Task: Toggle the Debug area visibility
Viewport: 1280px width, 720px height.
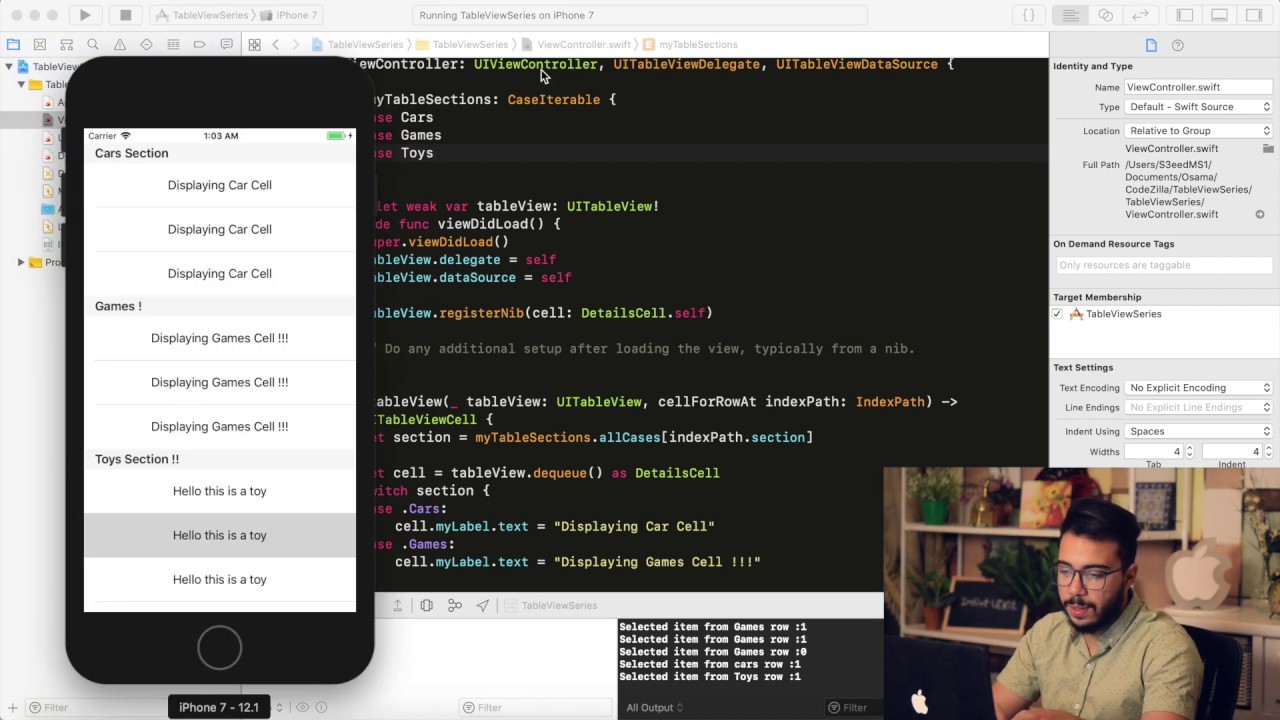Action: (x=1219, y=15)
